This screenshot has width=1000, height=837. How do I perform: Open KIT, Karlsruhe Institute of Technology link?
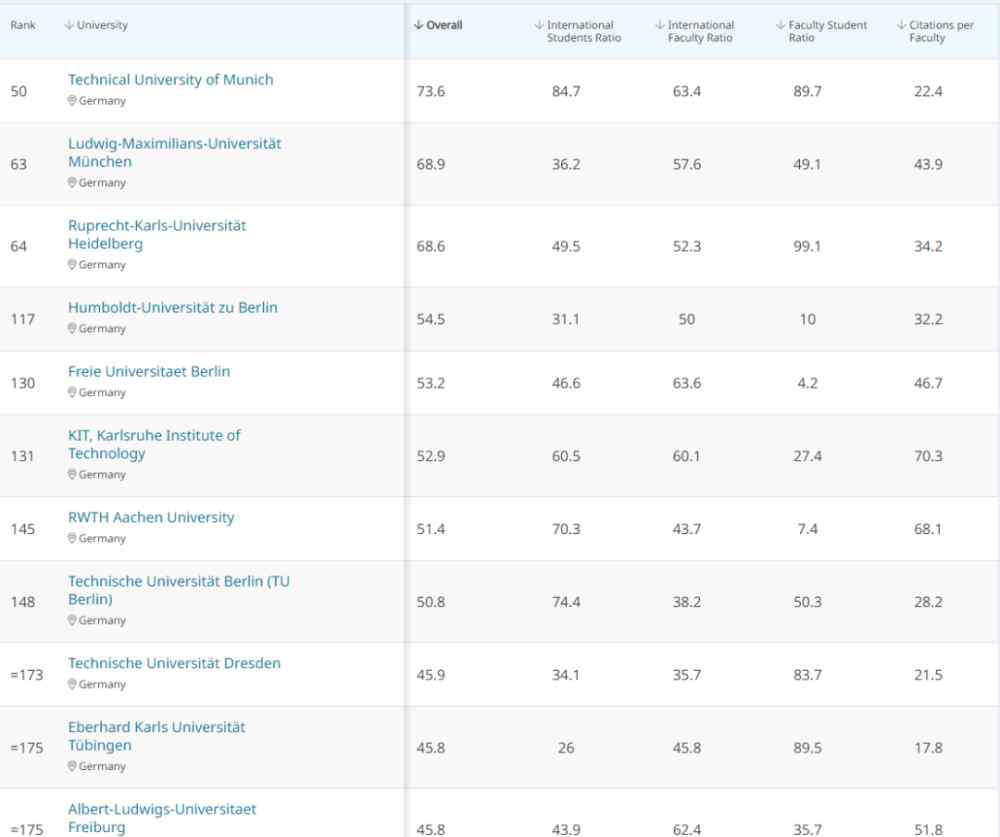[x=154, y=444]
